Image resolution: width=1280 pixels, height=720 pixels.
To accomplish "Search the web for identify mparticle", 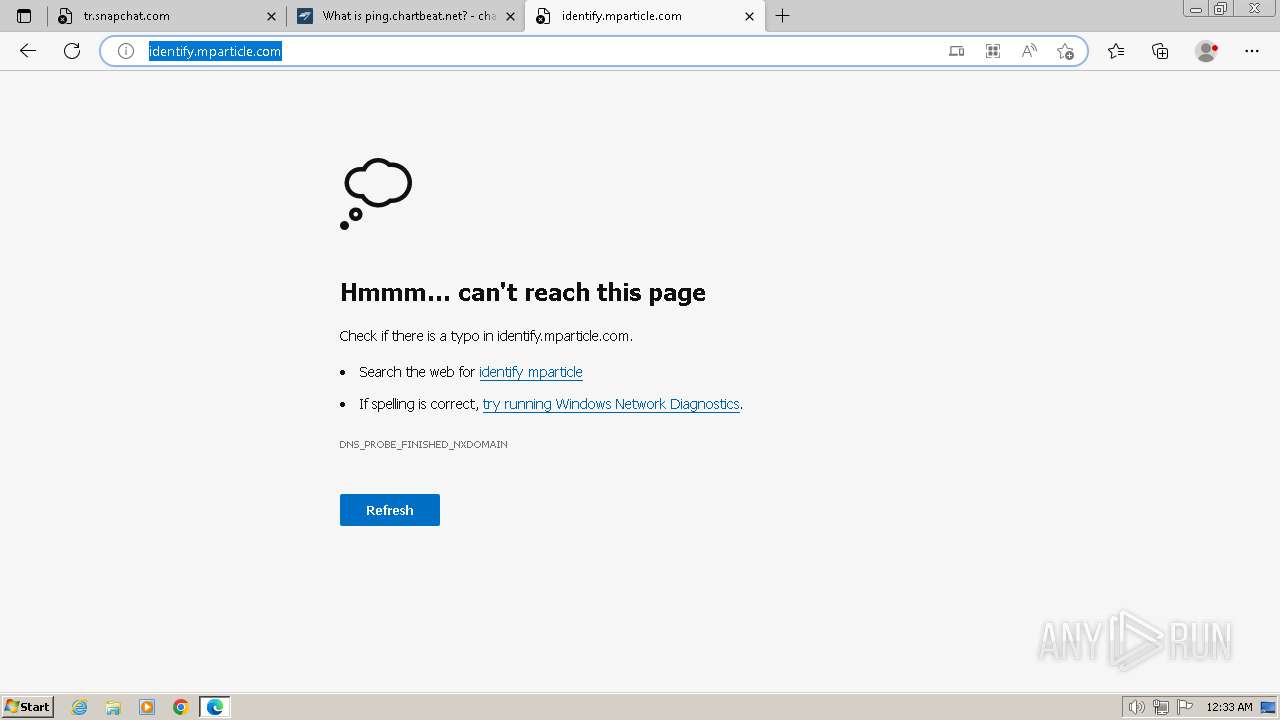I will [x=531, y=372].
